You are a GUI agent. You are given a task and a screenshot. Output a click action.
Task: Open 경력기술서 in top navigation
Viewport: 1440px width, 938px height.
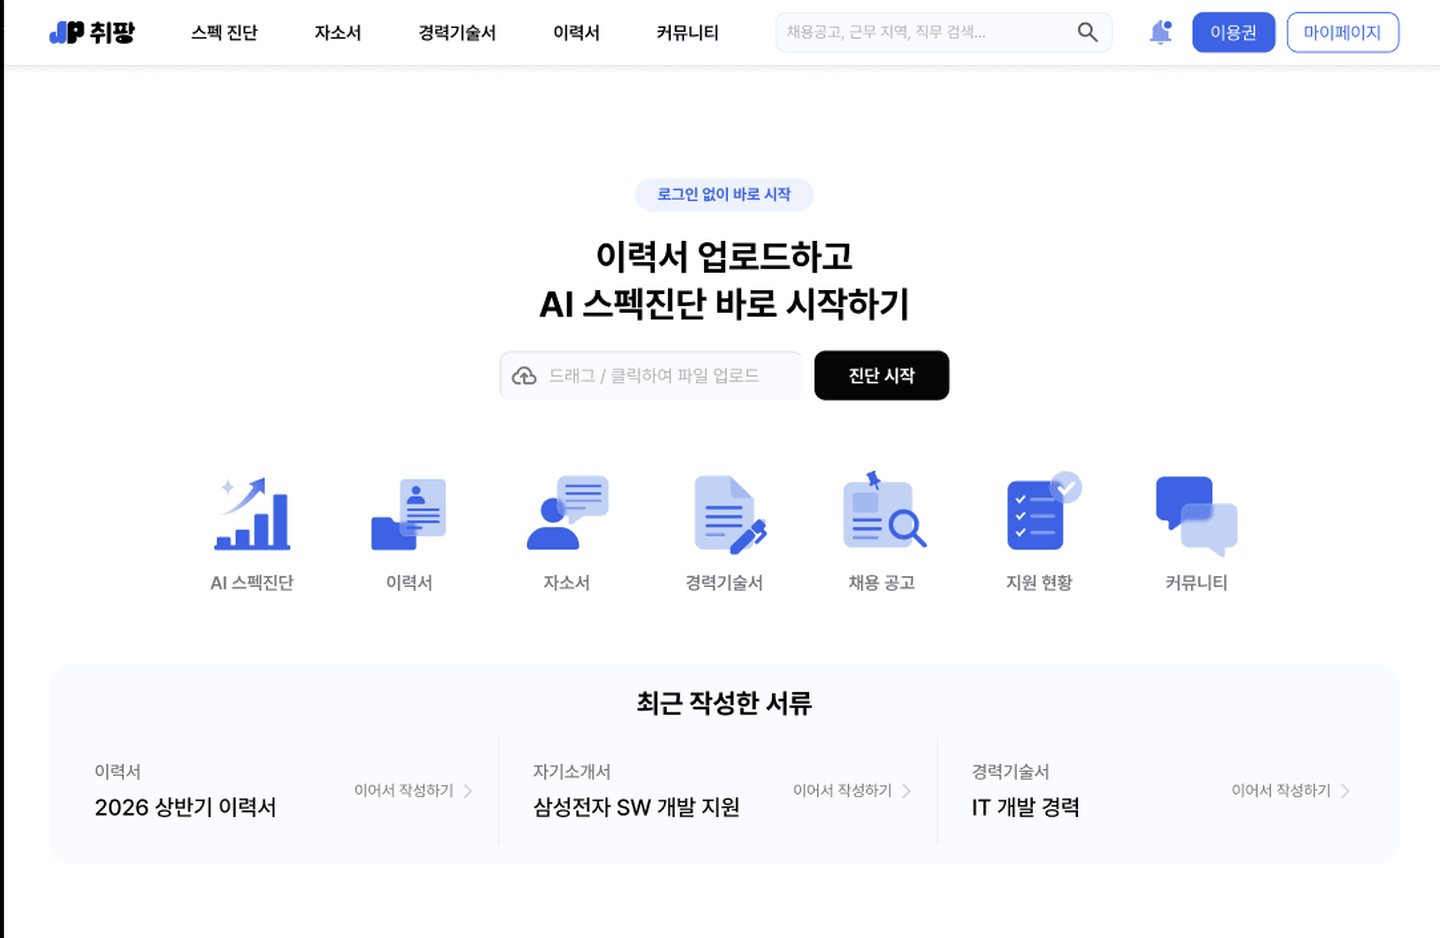tap(457, 33)
